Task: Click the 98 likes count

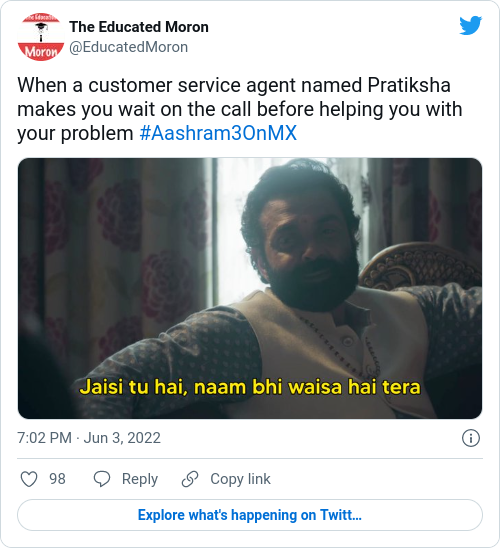Action: (x=57, y=479)
